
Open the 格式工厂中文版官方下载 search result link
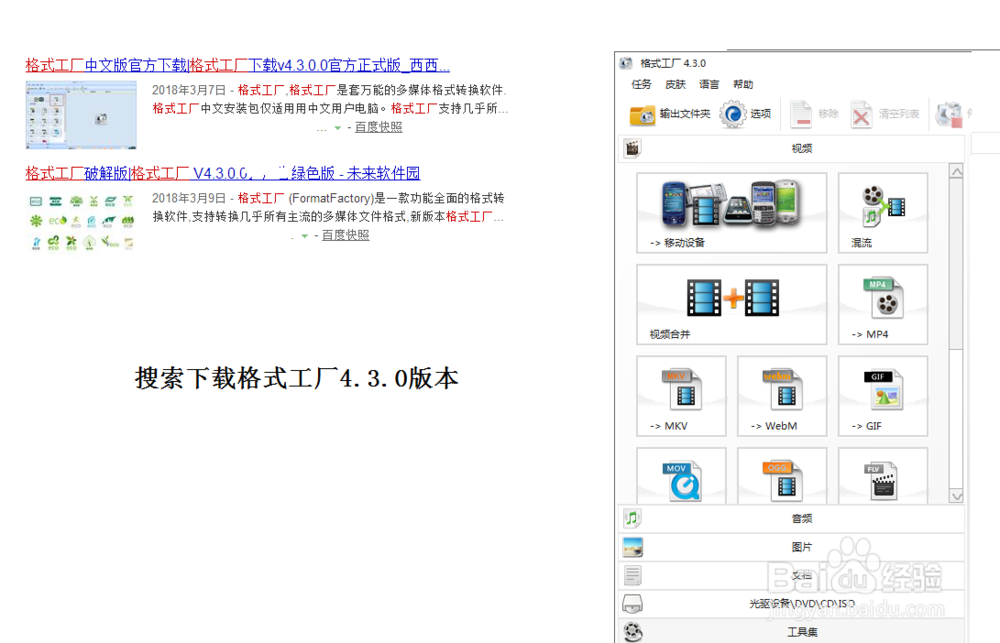coord(237,65)
